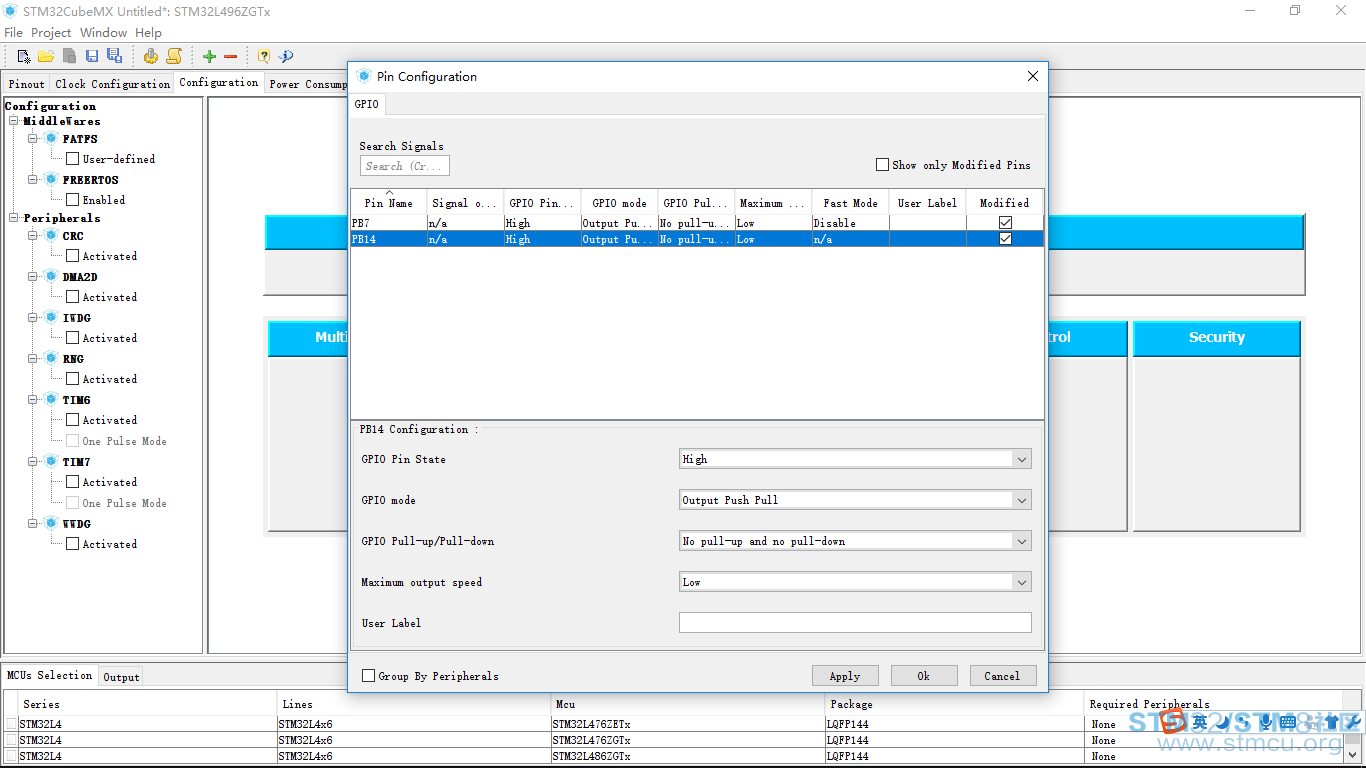Click the blue info About icon
This screenshot has height=768, width=1366.
[286, 57]
